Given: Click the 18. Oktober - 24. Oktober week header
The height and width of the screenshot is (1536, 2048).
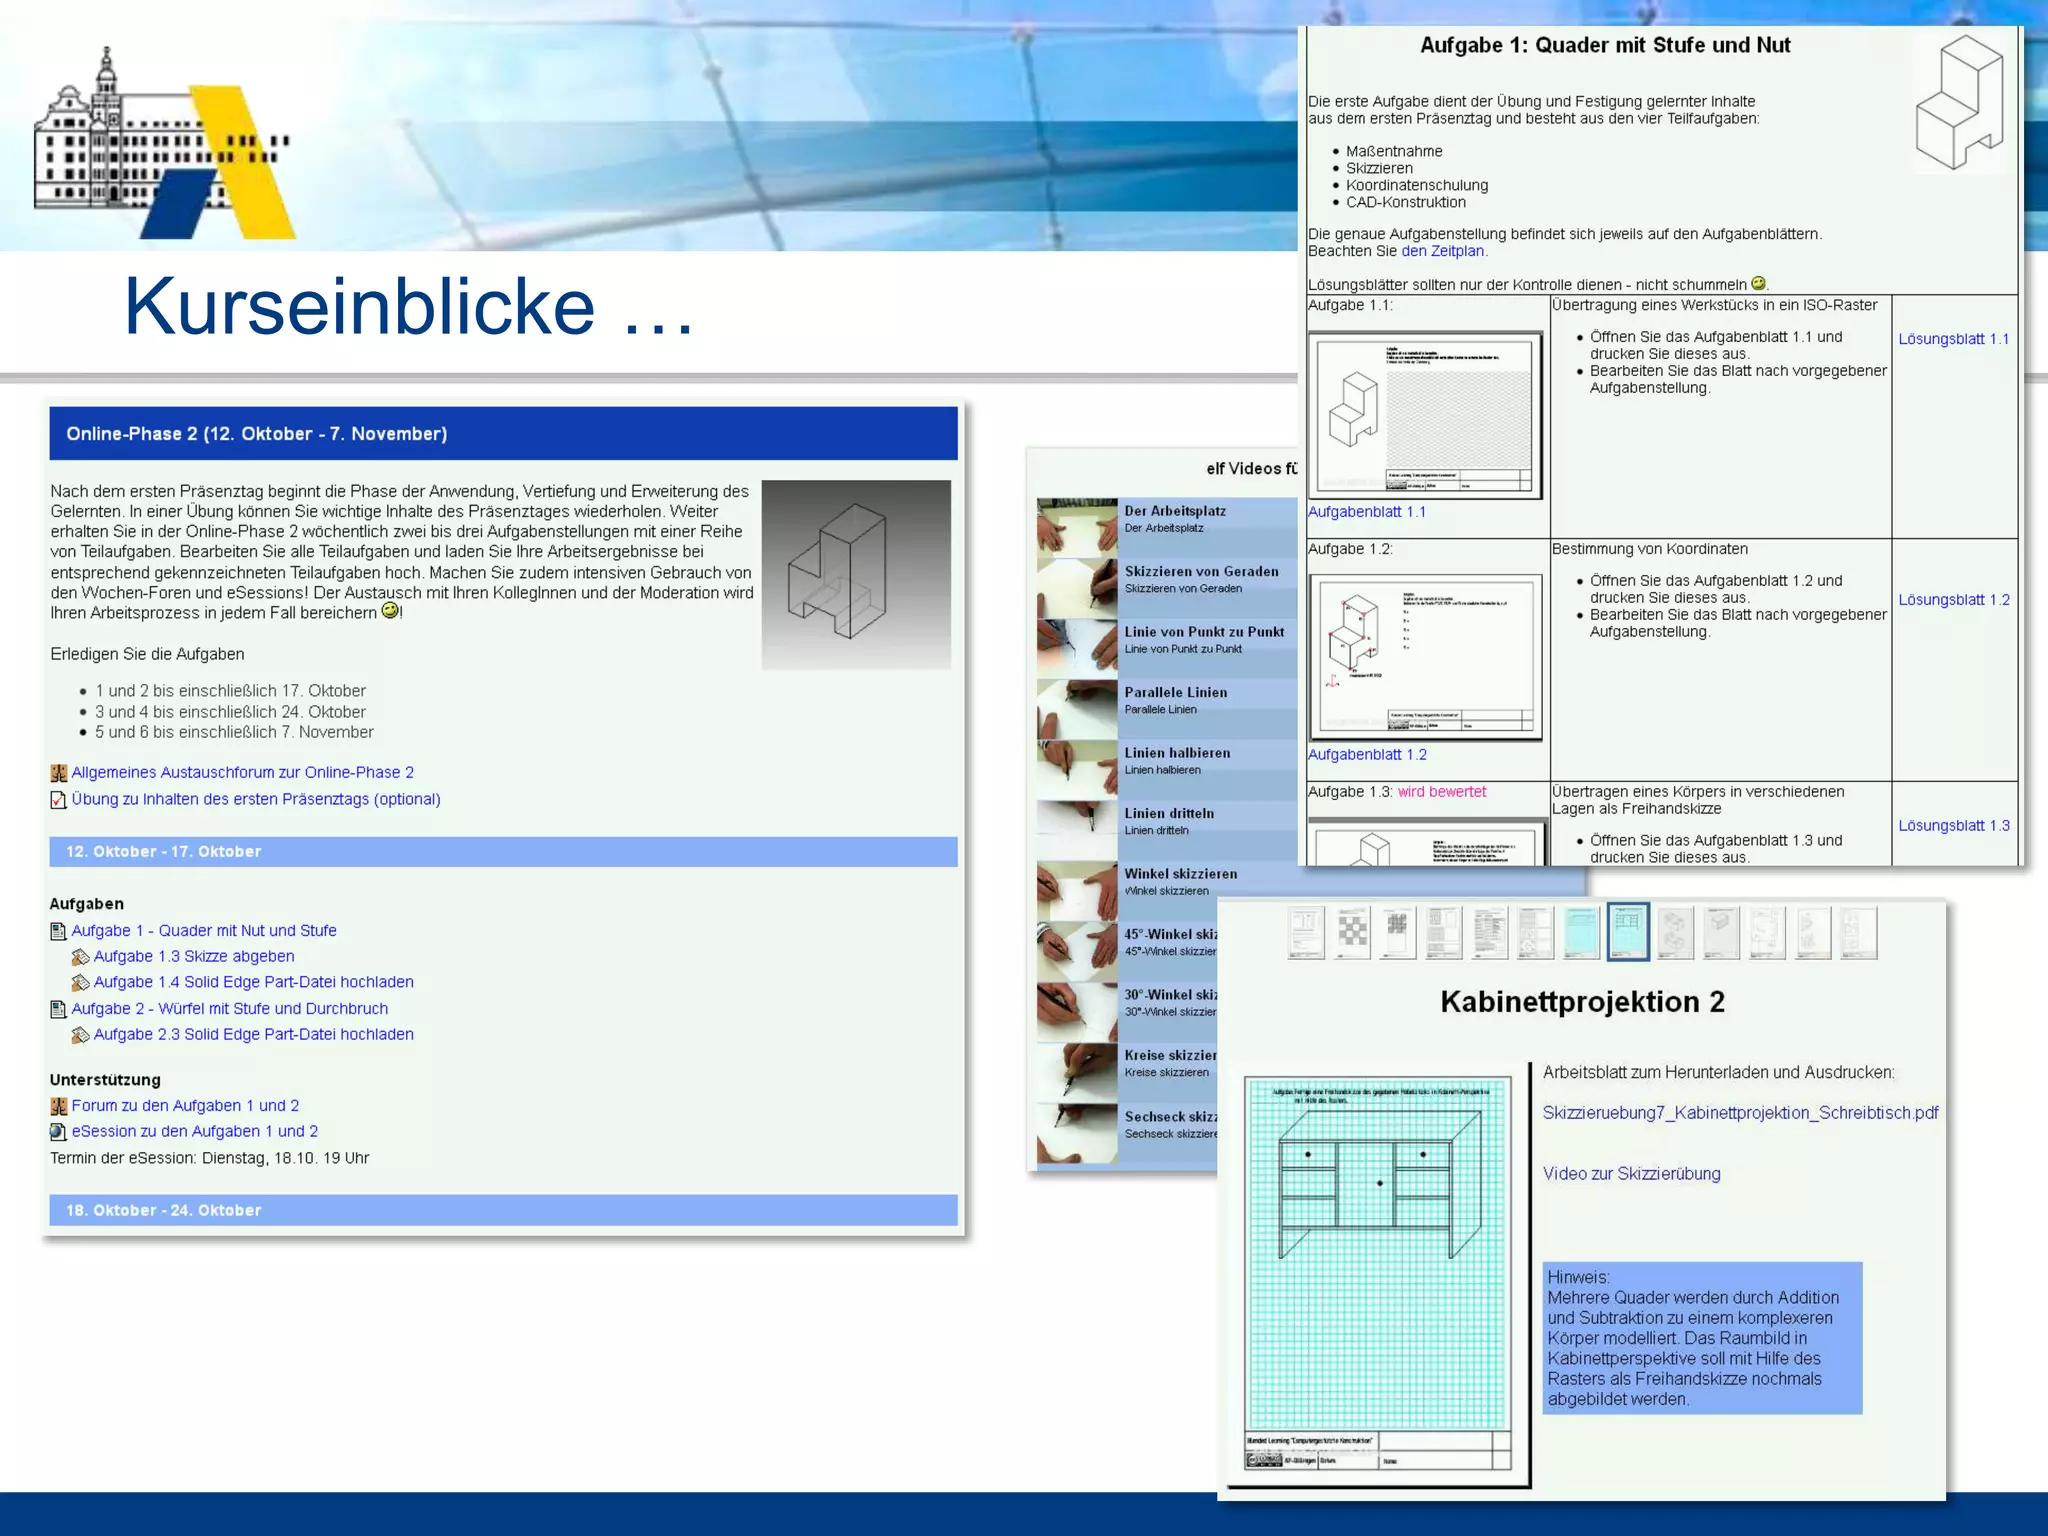Looking at the screenshot, I should tap(504, 1210).
